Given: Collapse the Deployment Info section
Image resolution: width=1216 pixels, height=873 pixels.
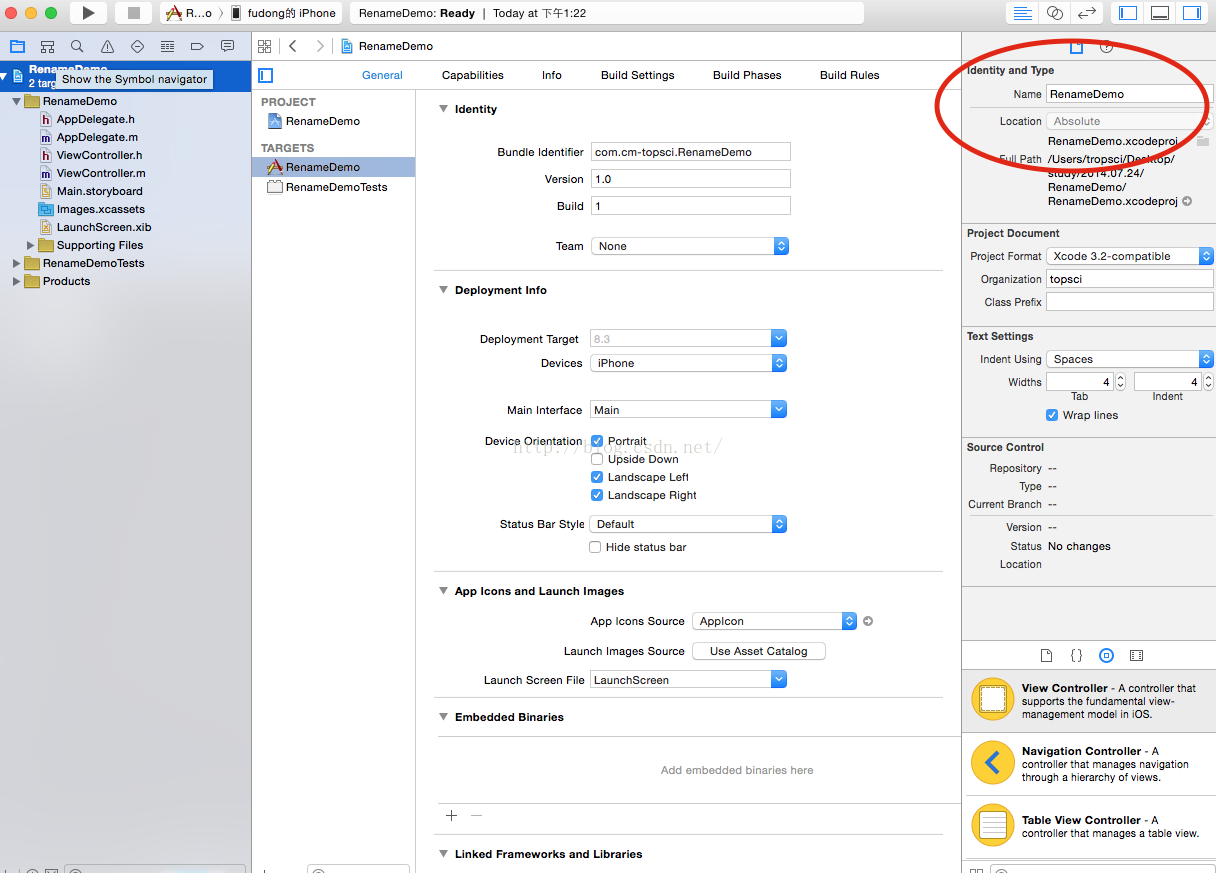Looking at the screenshot, I should [x=444, y=290].
